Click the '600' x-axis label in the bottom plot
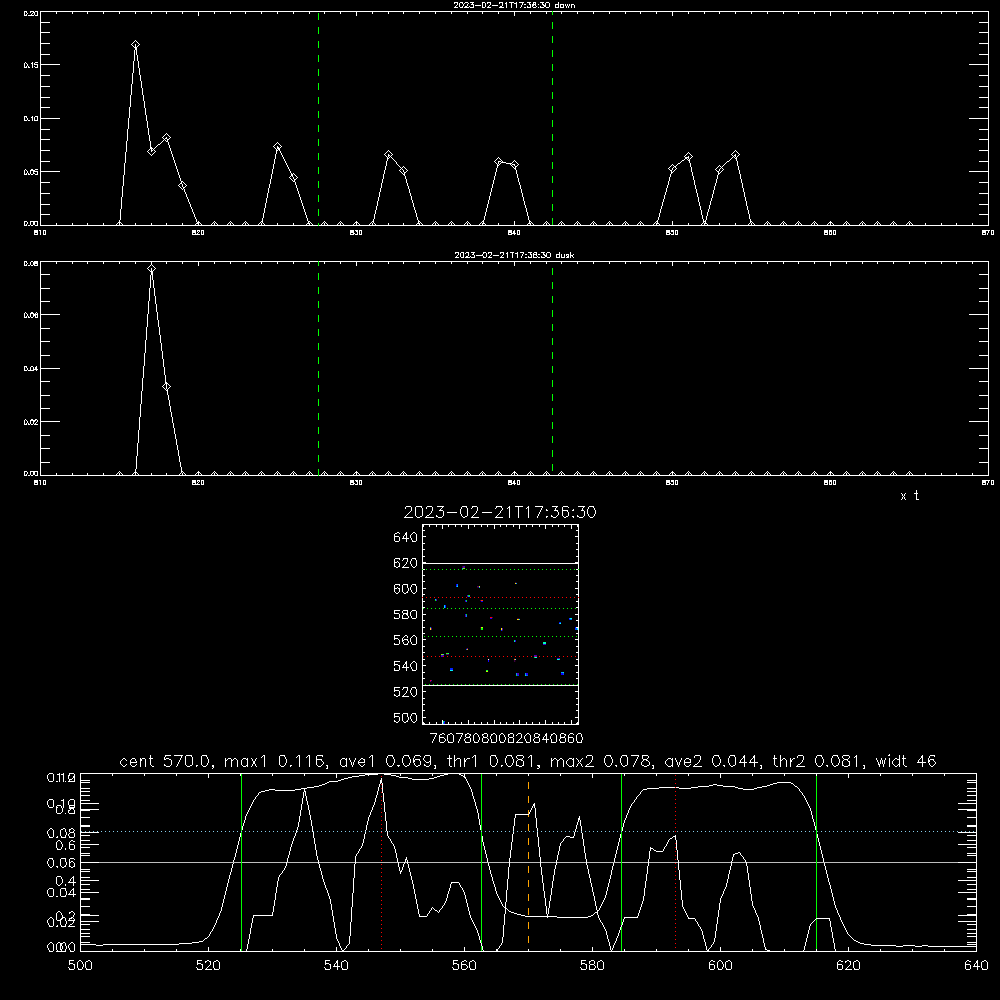Image resolution: width=1000 pixels, height=1000 pixels. pos(721,966)
